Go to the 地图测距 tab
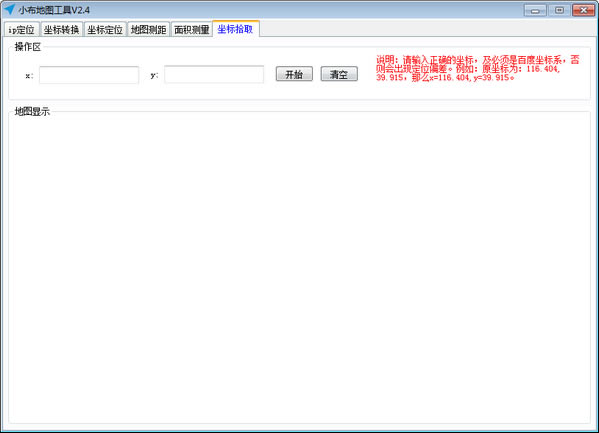599x433 pixels. 148,29
